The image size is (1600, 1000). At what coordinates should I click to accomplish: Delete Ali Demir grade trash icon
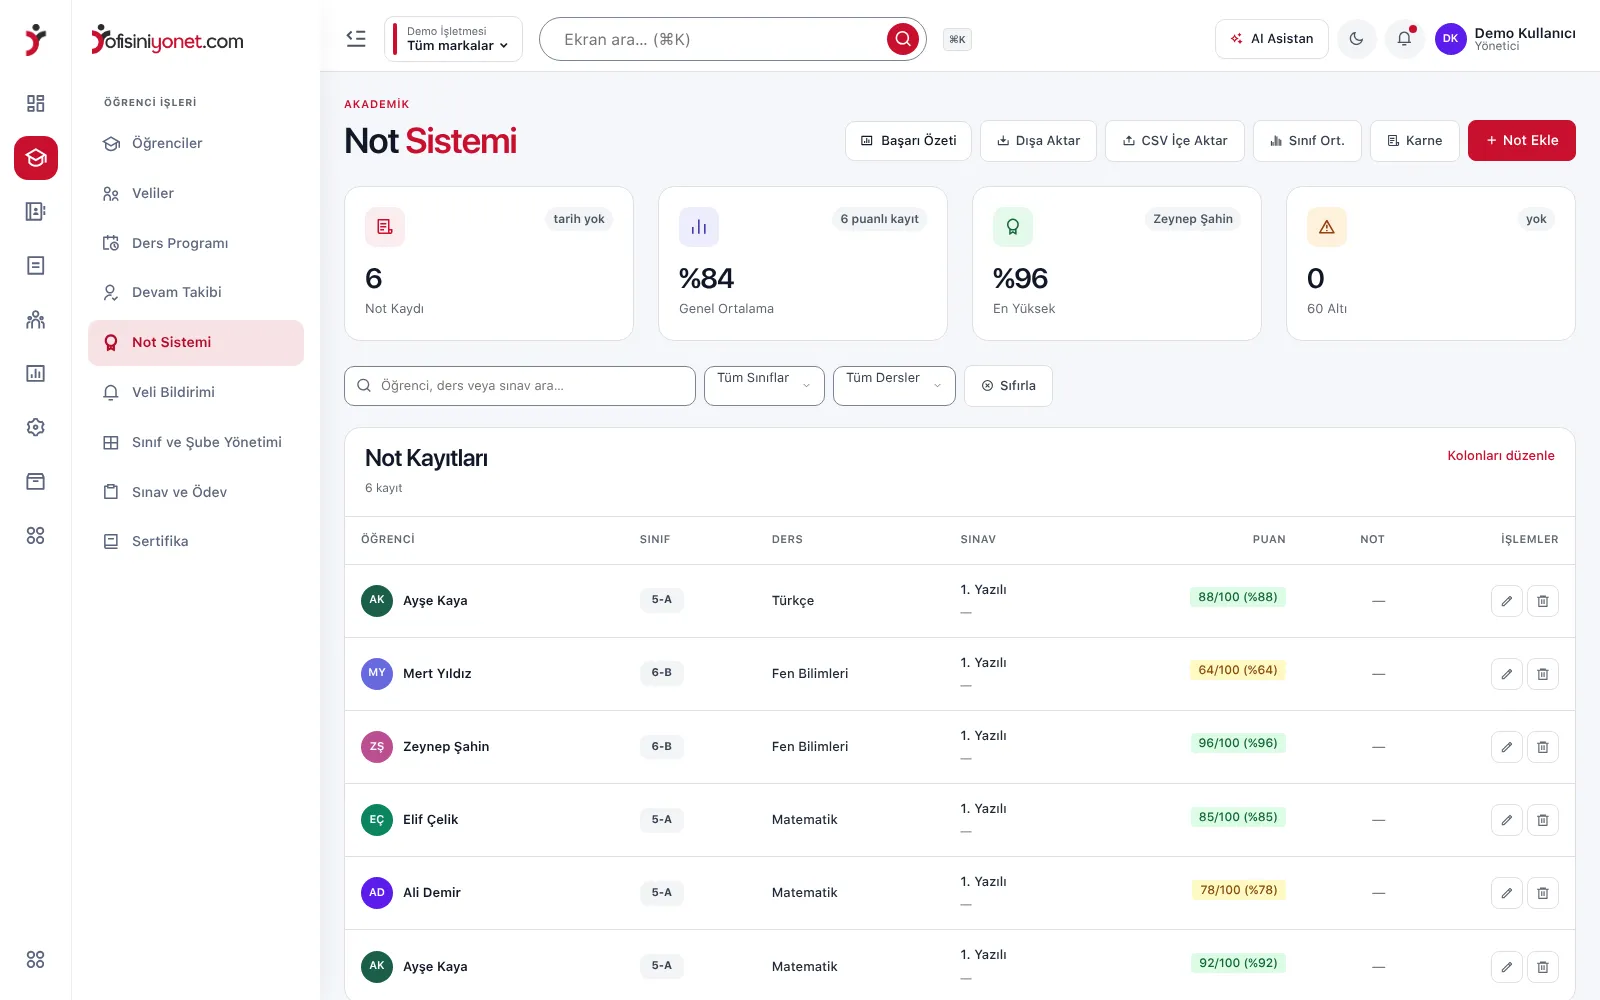[1542, 893]
